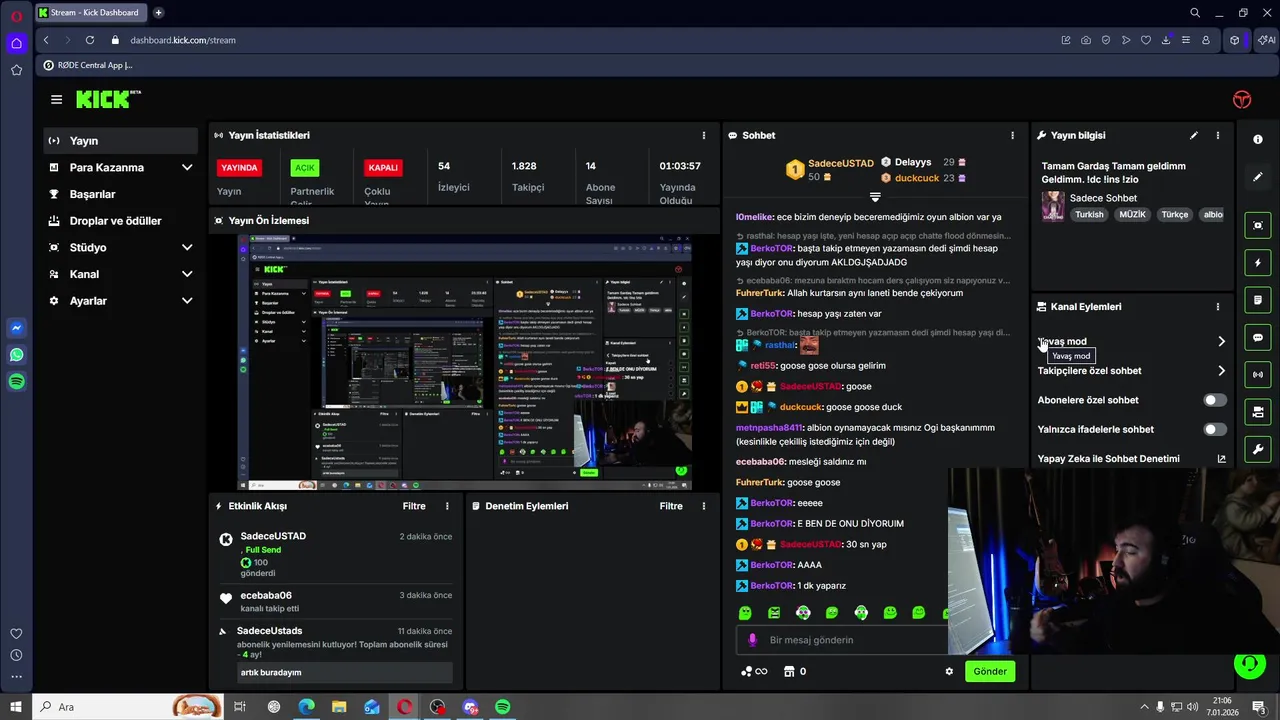Open Opera AI button in toolbar
The image size is (1280, 720).
pos(1267,40)
